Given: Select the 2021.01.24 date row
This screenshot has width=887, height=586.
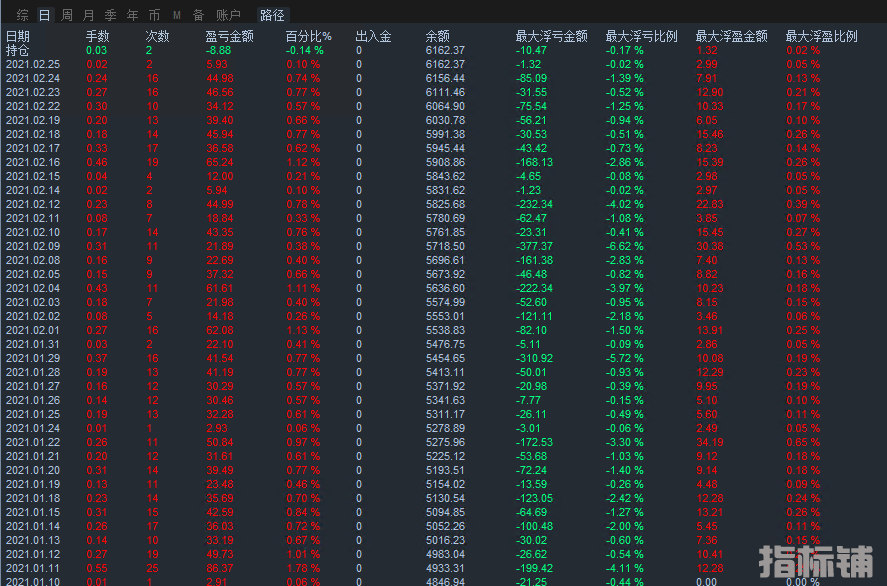Looking at the screenshot, I should [x=33, y=428].
